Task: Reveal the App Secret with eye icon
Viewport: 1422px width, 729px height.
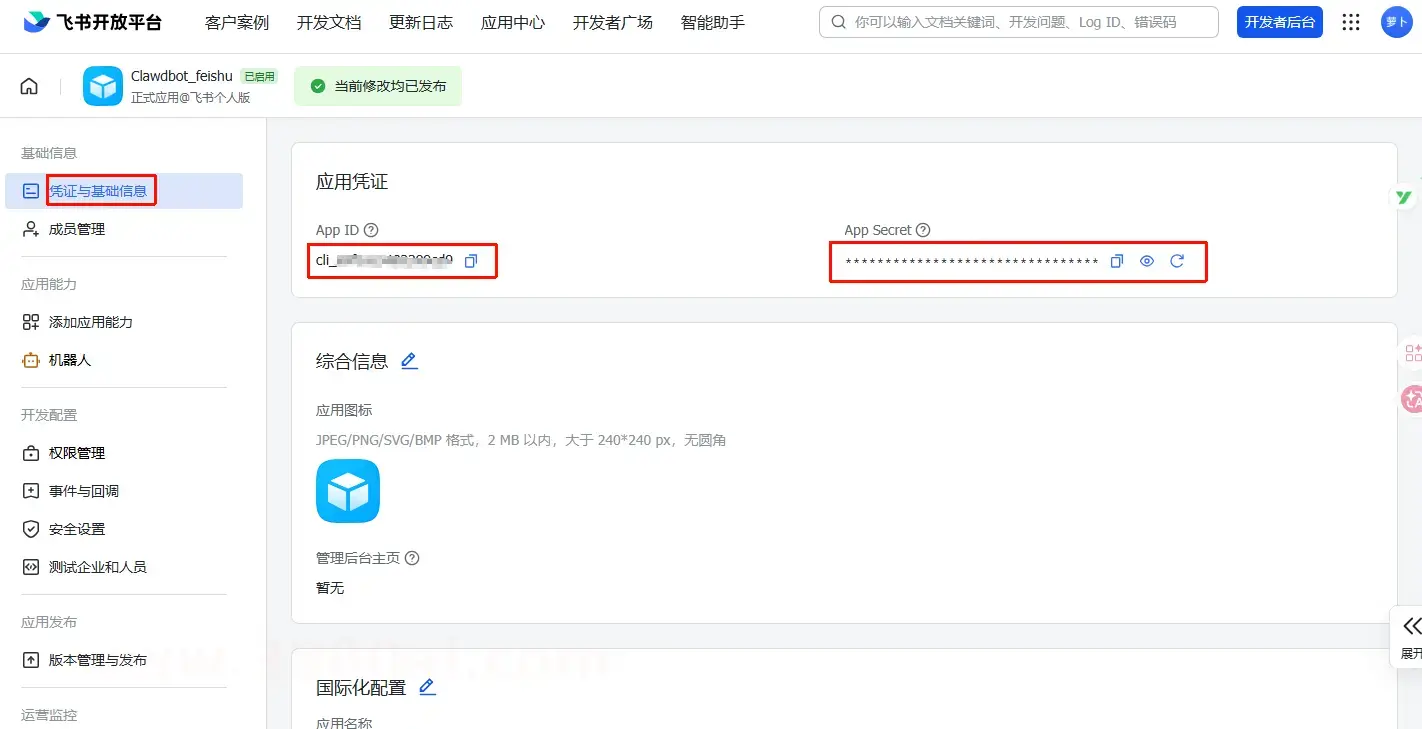Action: click(1147, 261)
